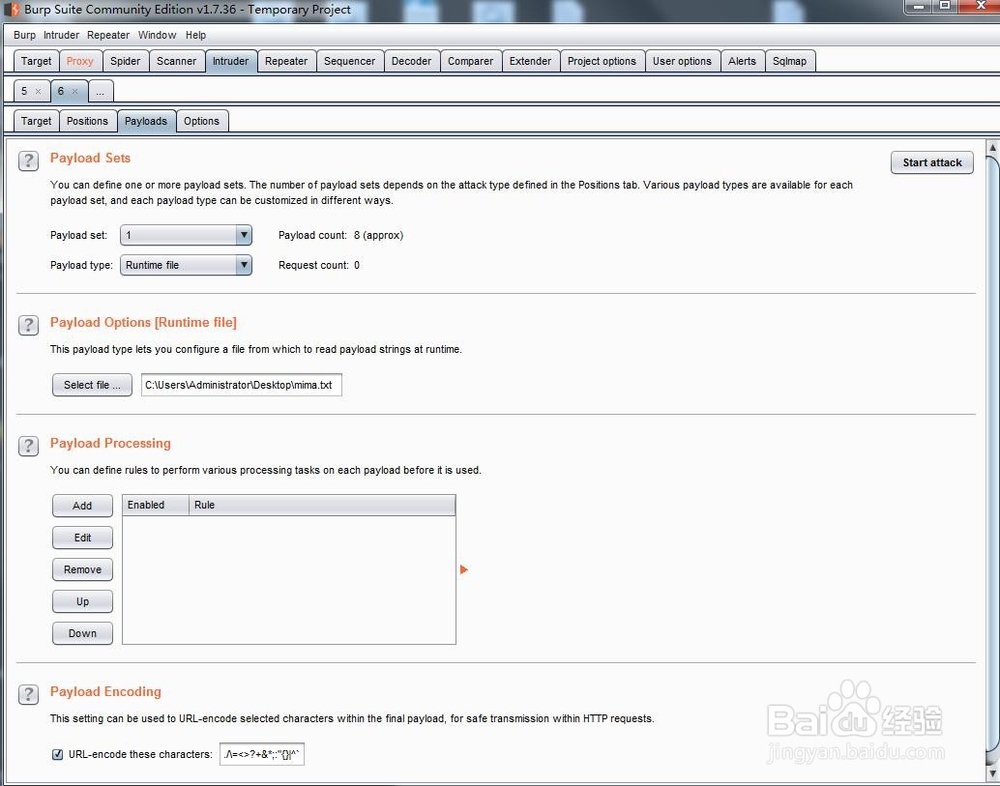Switch to the Spider tab
1000x786 pixels.
click(125, 61)
